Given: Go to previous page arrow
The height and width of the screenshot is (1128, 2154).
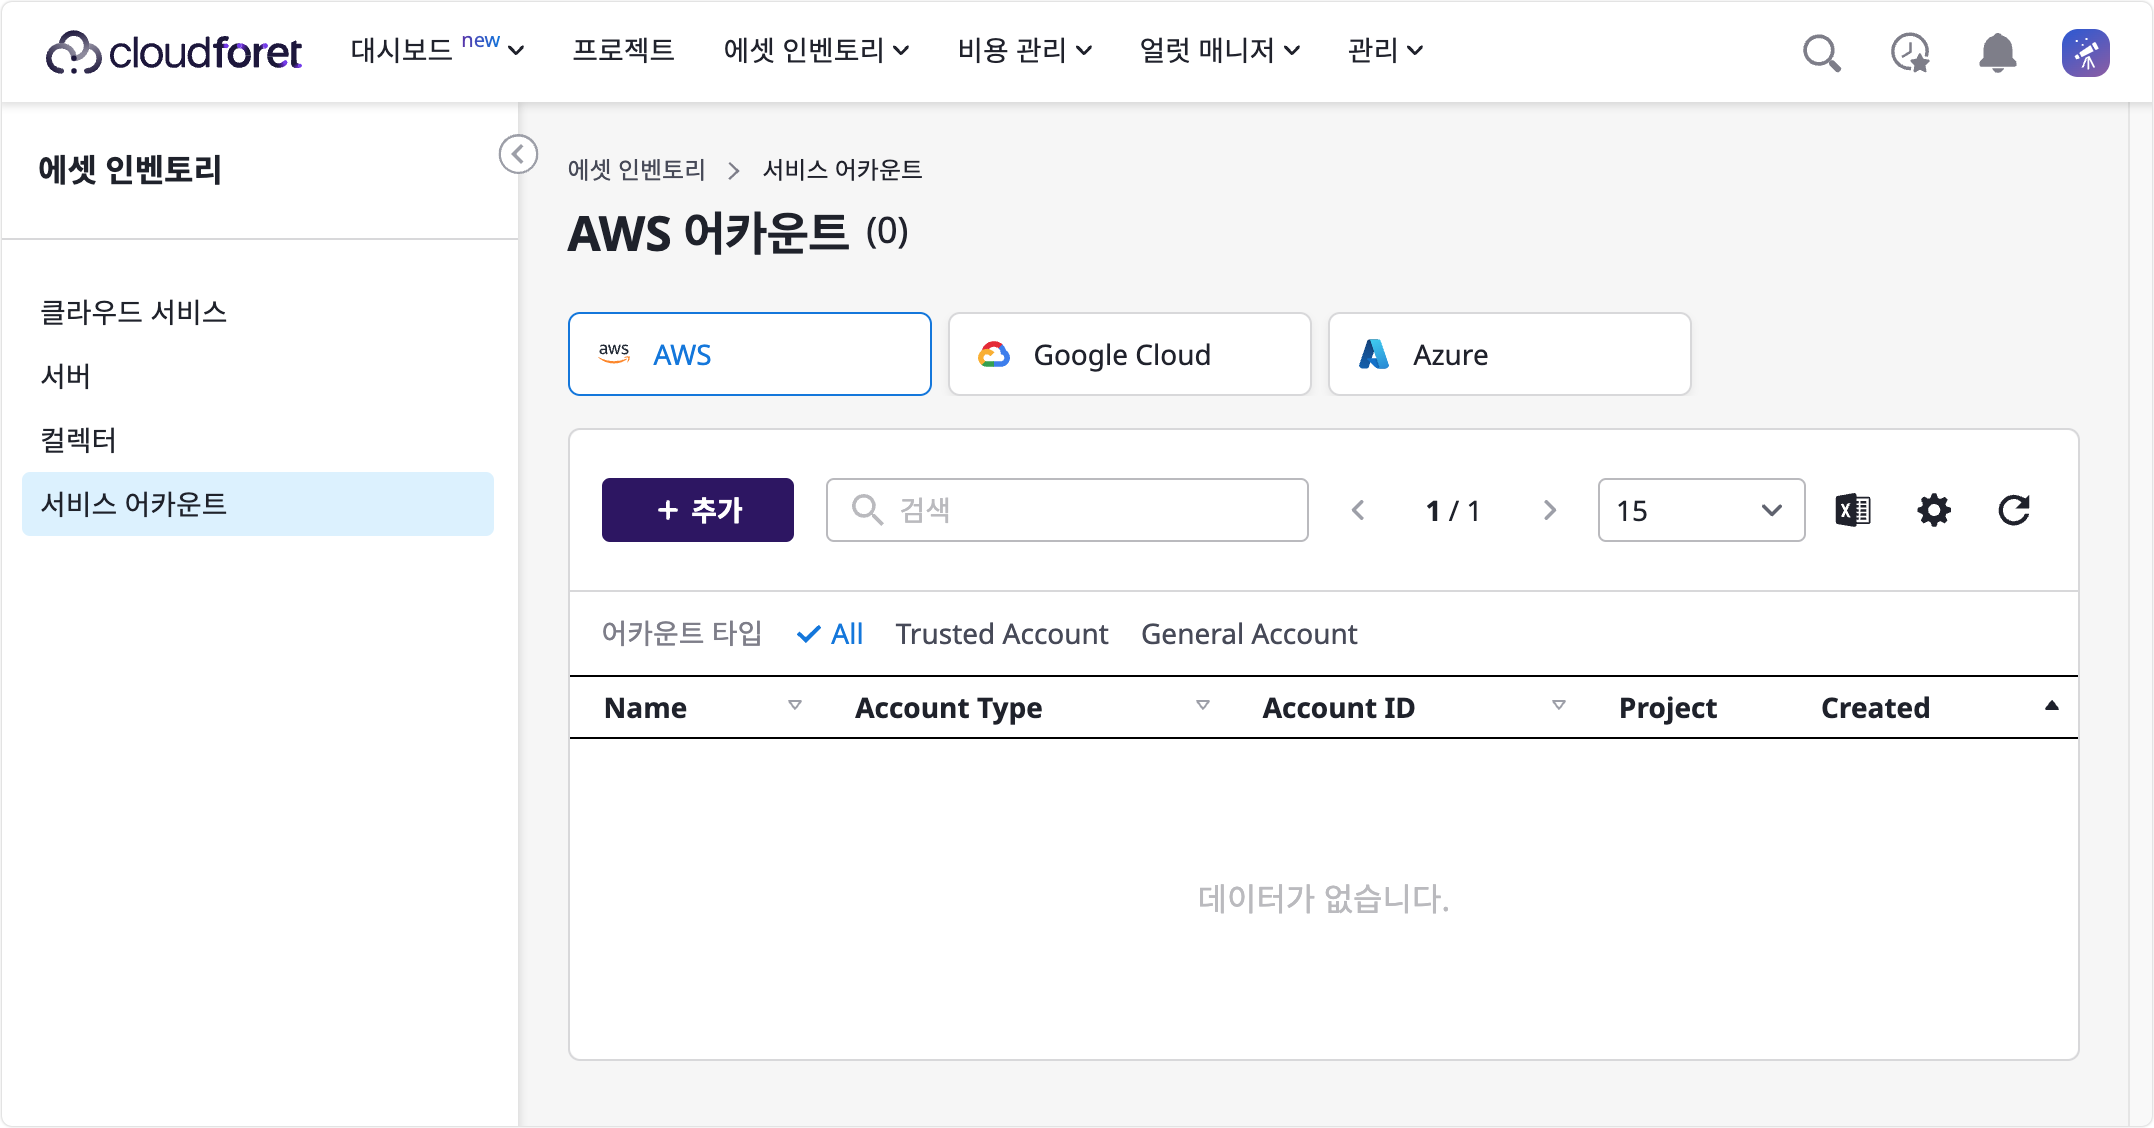Looking at the screenshot, I should 1358,510.
